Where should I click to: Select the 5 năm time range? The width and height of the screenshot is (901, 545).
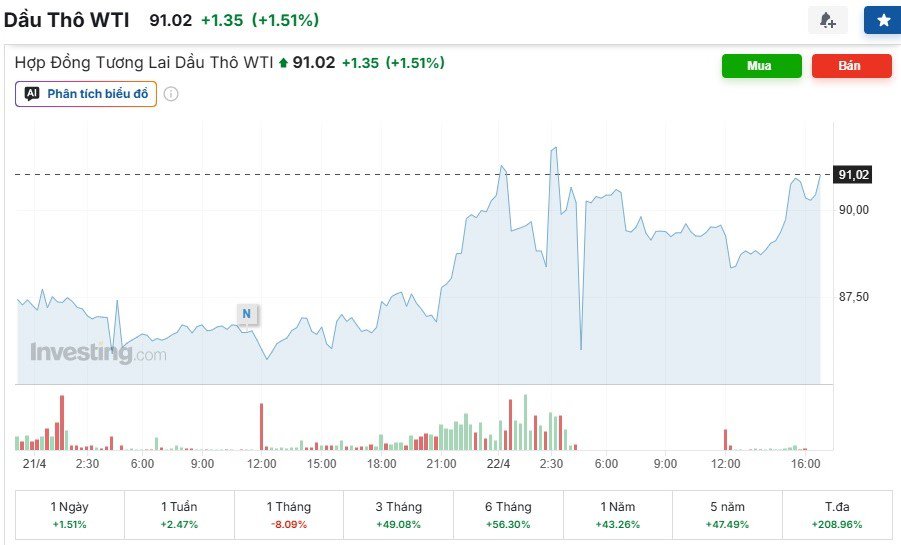coord(727,515)
